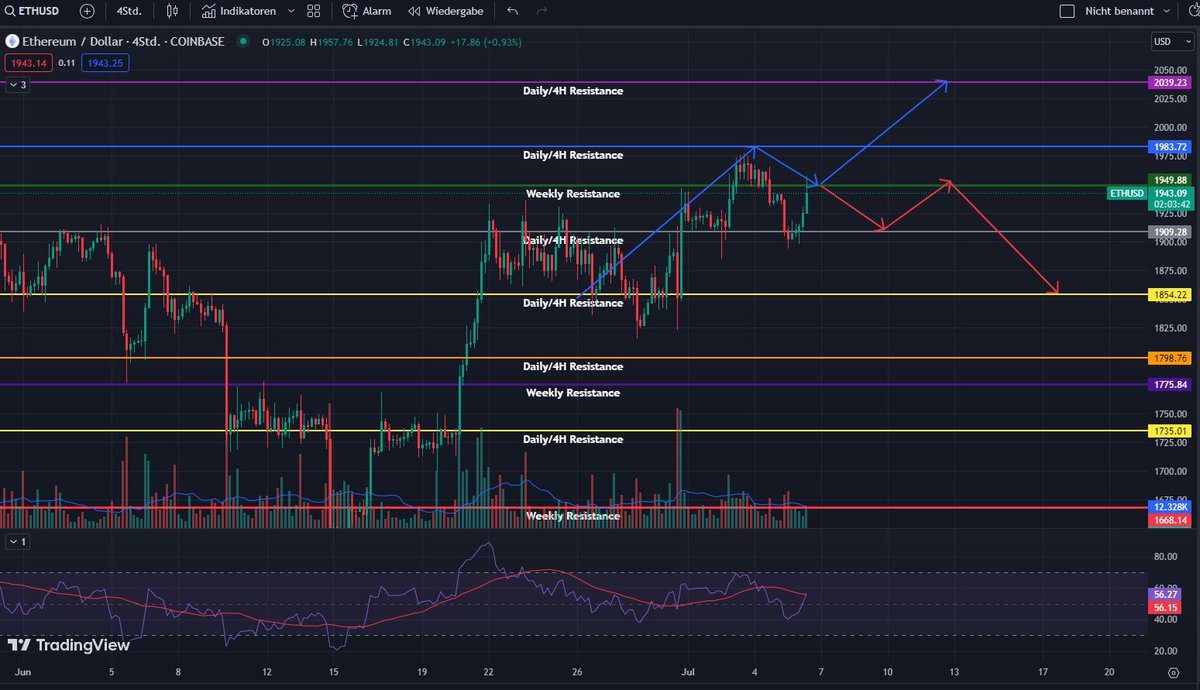1200x690 pixels.
Task: Click the multi-chart layout grid icon
Action: tap(313, 11)
